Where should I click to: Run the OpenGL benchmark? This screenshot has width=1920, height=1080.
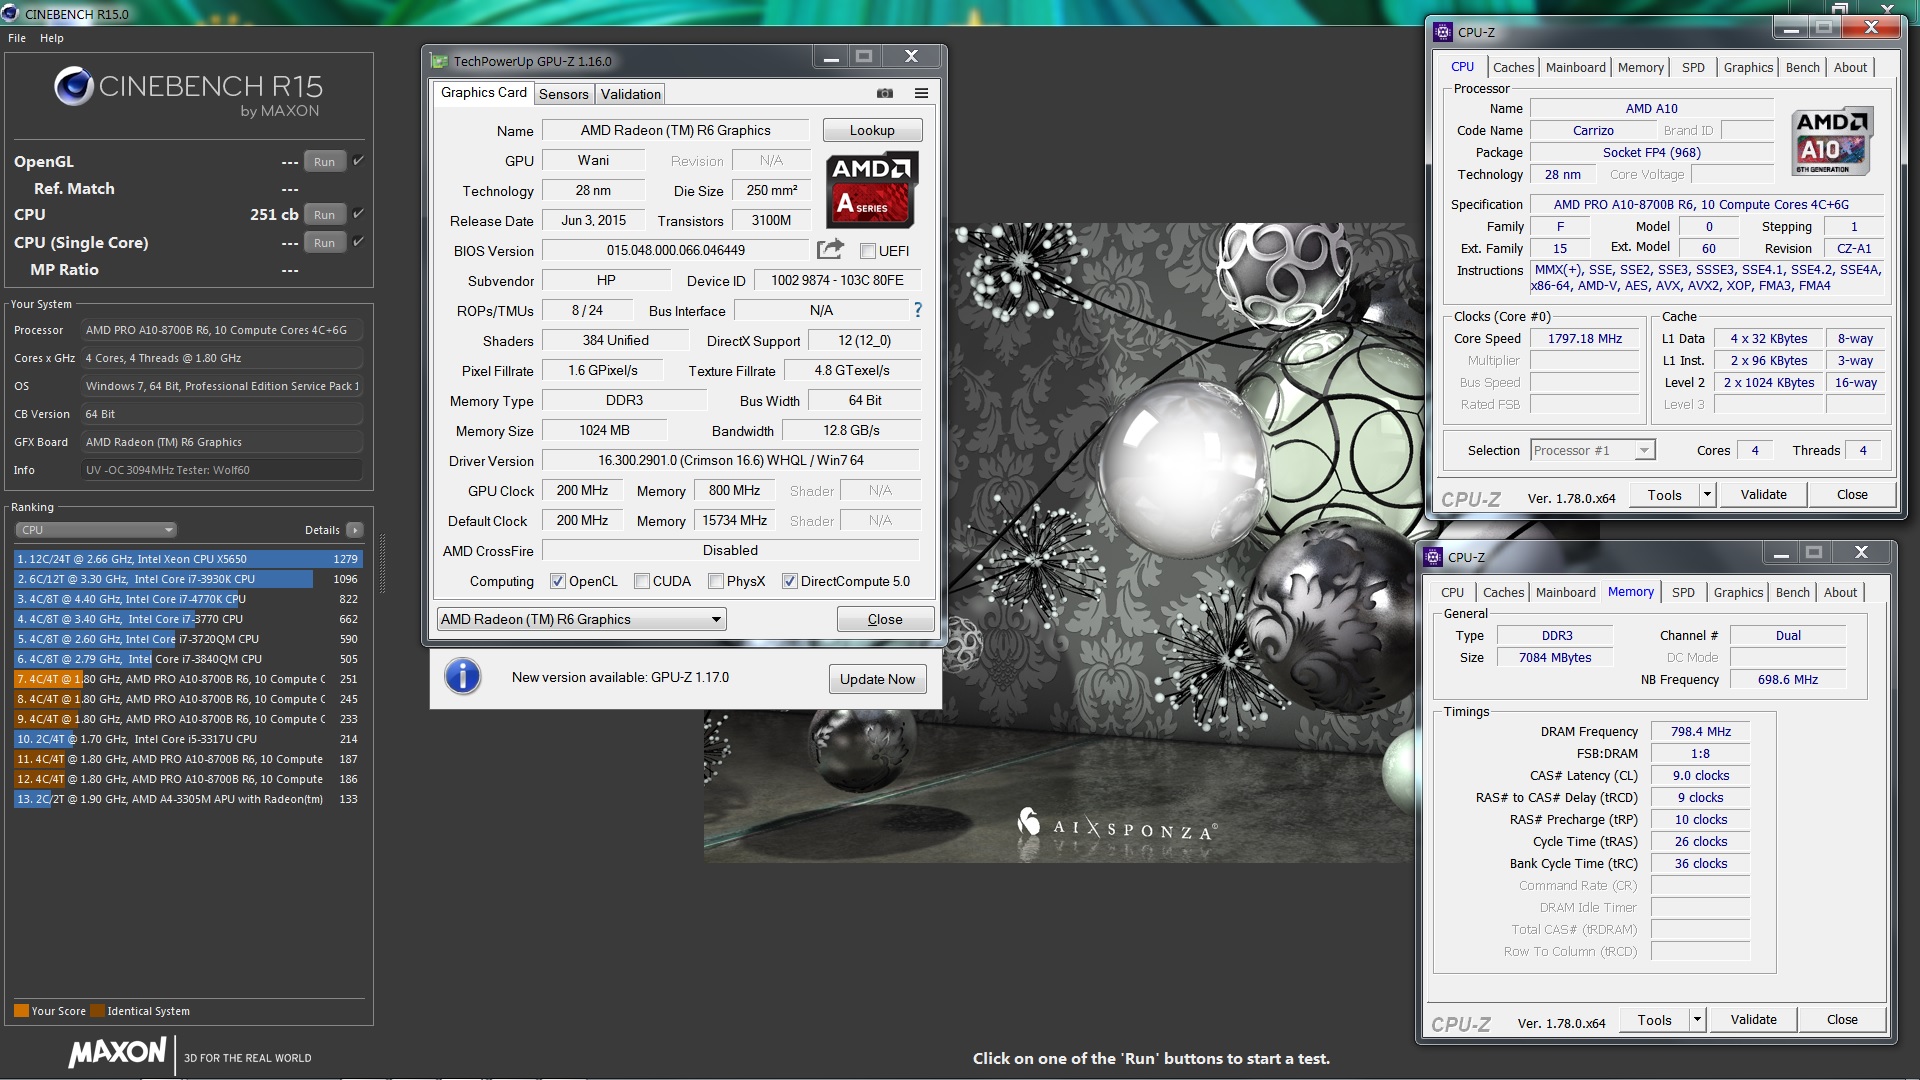tap(325, 161)
